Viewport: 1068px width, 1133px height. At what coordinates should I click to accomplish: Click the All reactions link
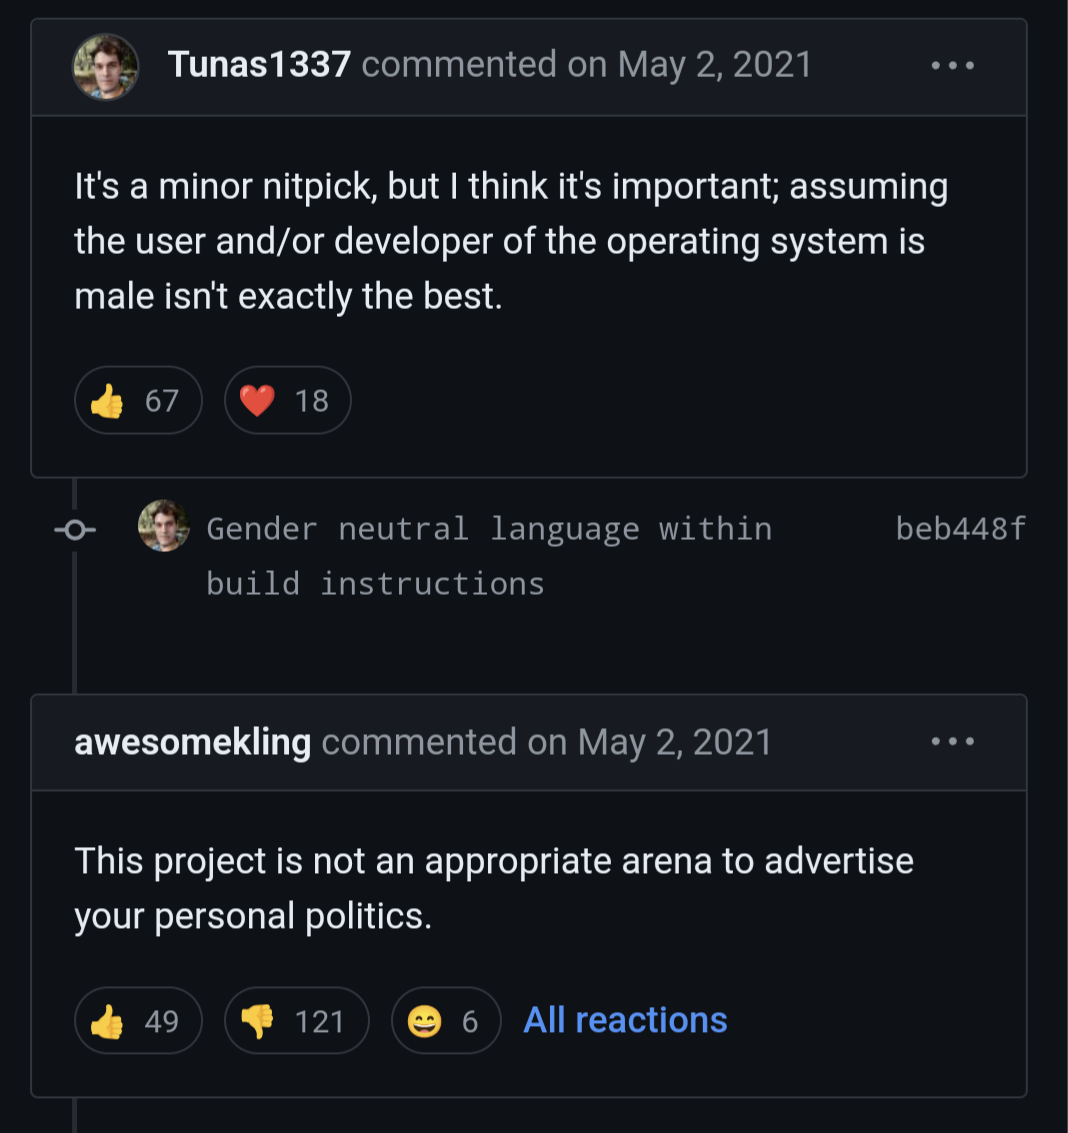click(625, 1020)
